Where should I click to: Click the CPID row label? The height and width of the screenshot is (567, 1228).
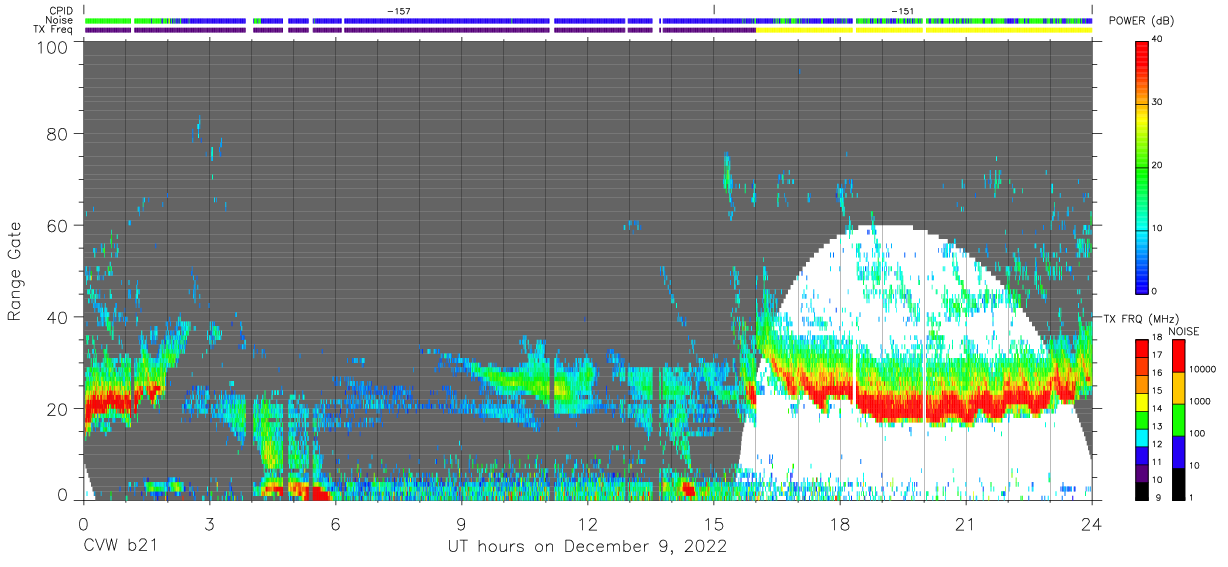62,11
